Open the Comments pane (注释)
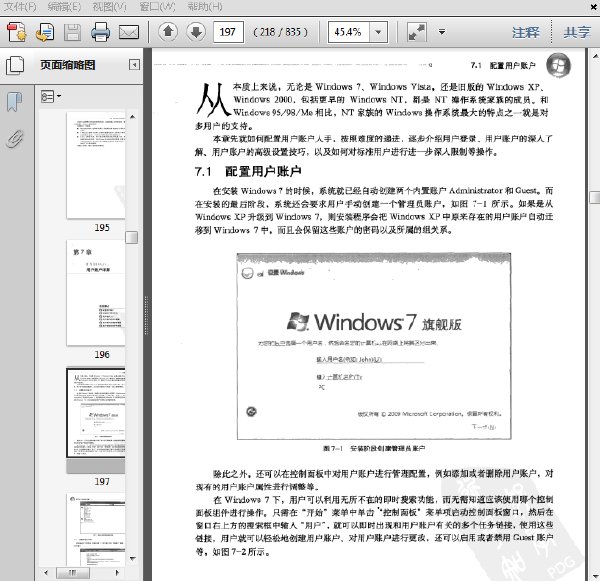This screenshot has height=581, width=600. pyautogui.click(x=526, y=32)
